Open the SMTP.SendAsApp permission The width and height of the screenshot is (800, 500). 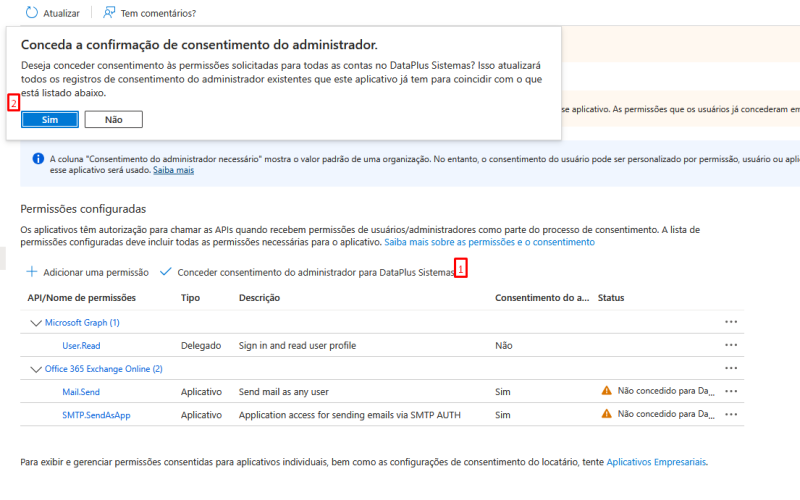pyautogui.click(x=96, y=415)
